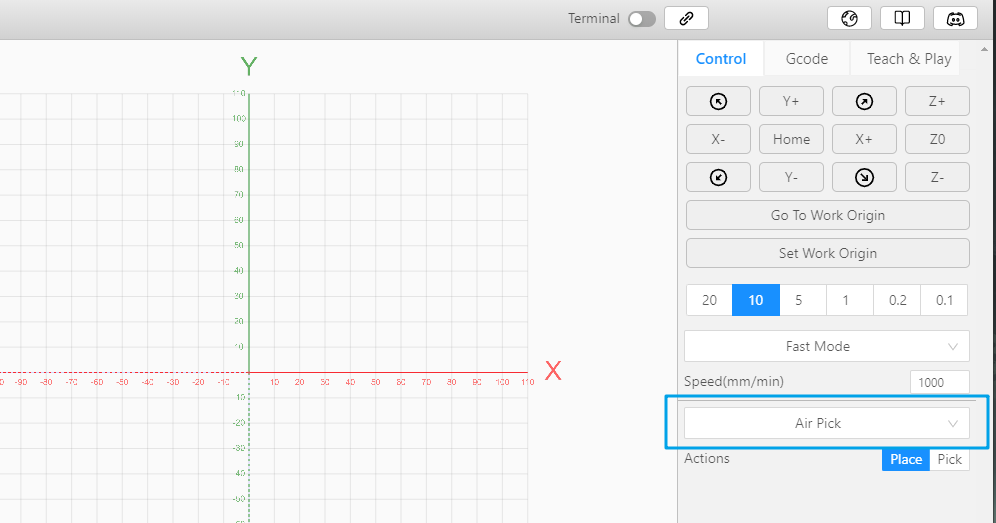Click the link connection icon button
Viewport: 996px width, 523px height.
pos(686,18)
